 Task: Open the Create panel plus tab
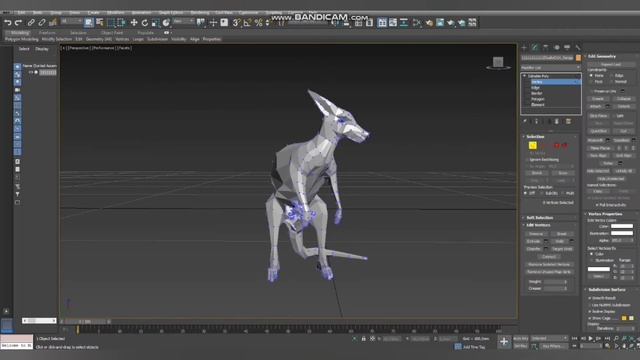(x=524, y=48)
